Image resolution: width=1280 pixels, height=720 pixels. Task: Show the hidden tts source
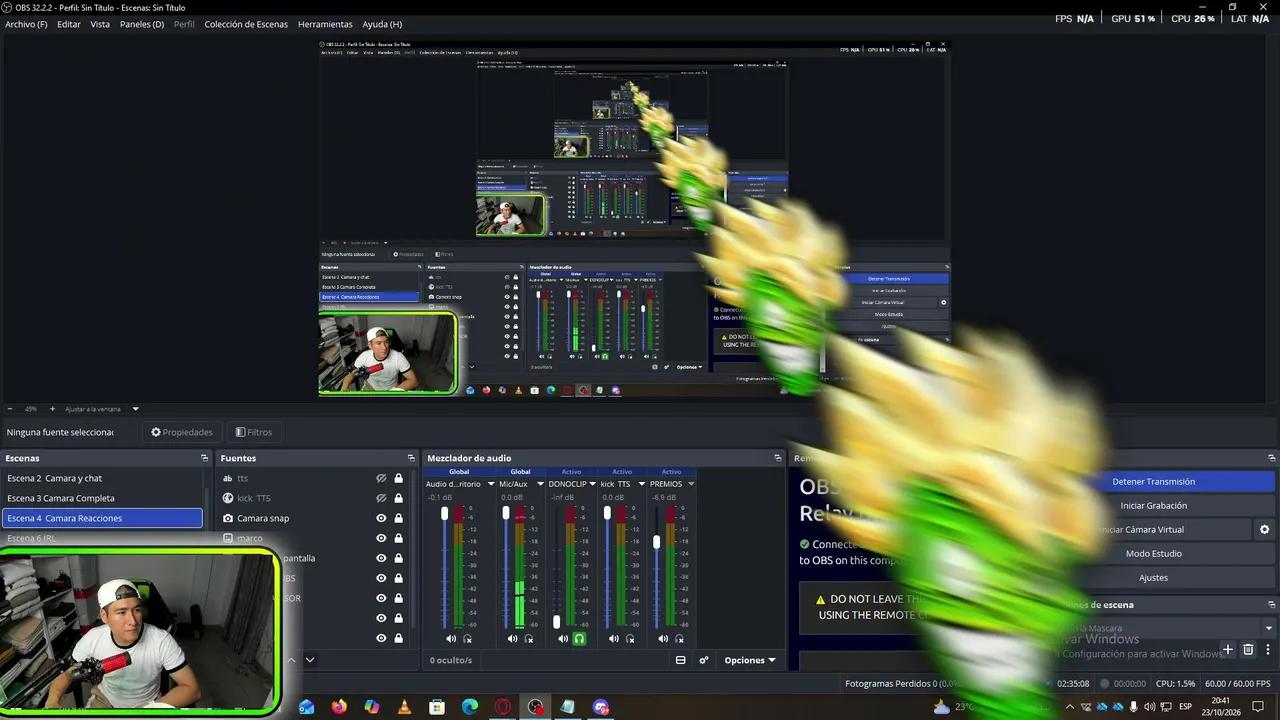[x=381, y=478]
